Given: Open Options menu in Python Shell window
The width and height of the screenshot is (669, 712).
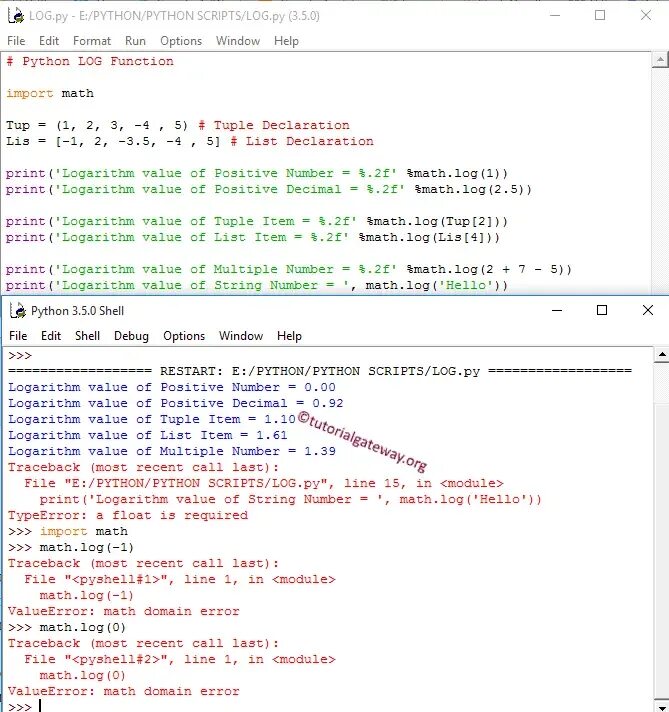Looking at the screenshot, I should coord(184,336).
